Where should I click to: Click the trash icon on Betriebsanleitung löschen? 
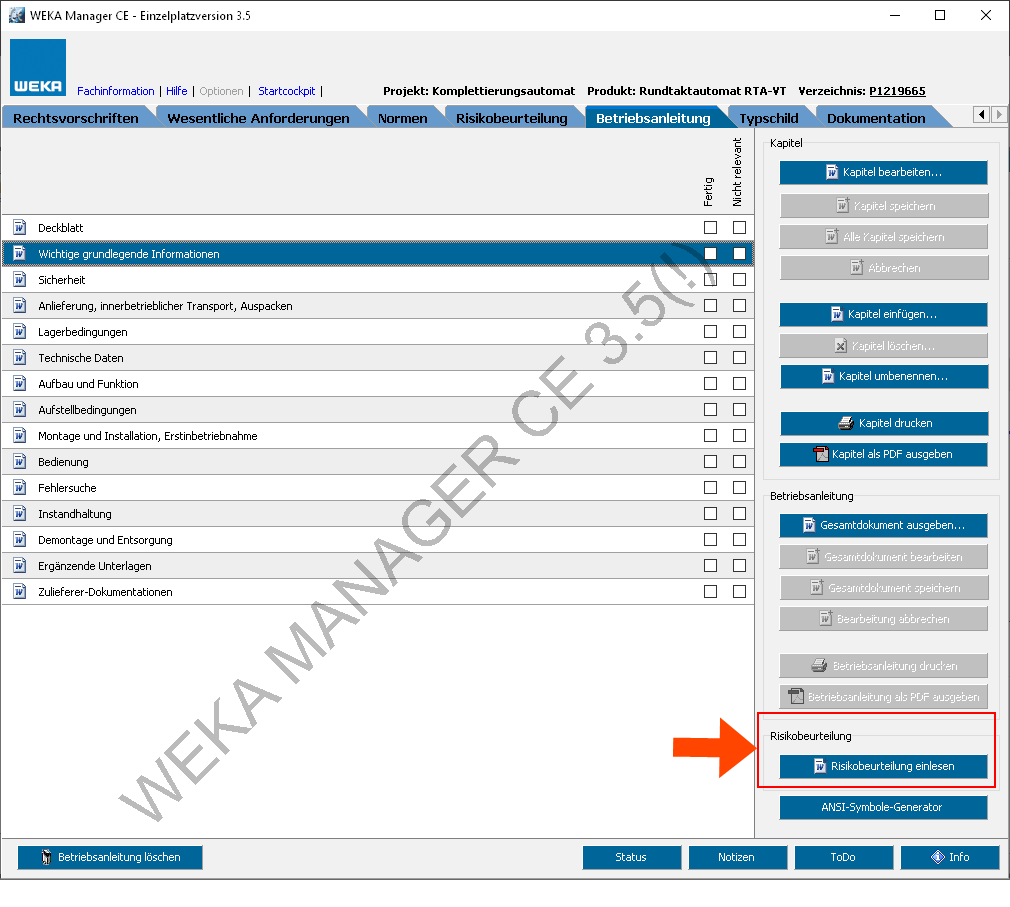click(x=46, y=857)
